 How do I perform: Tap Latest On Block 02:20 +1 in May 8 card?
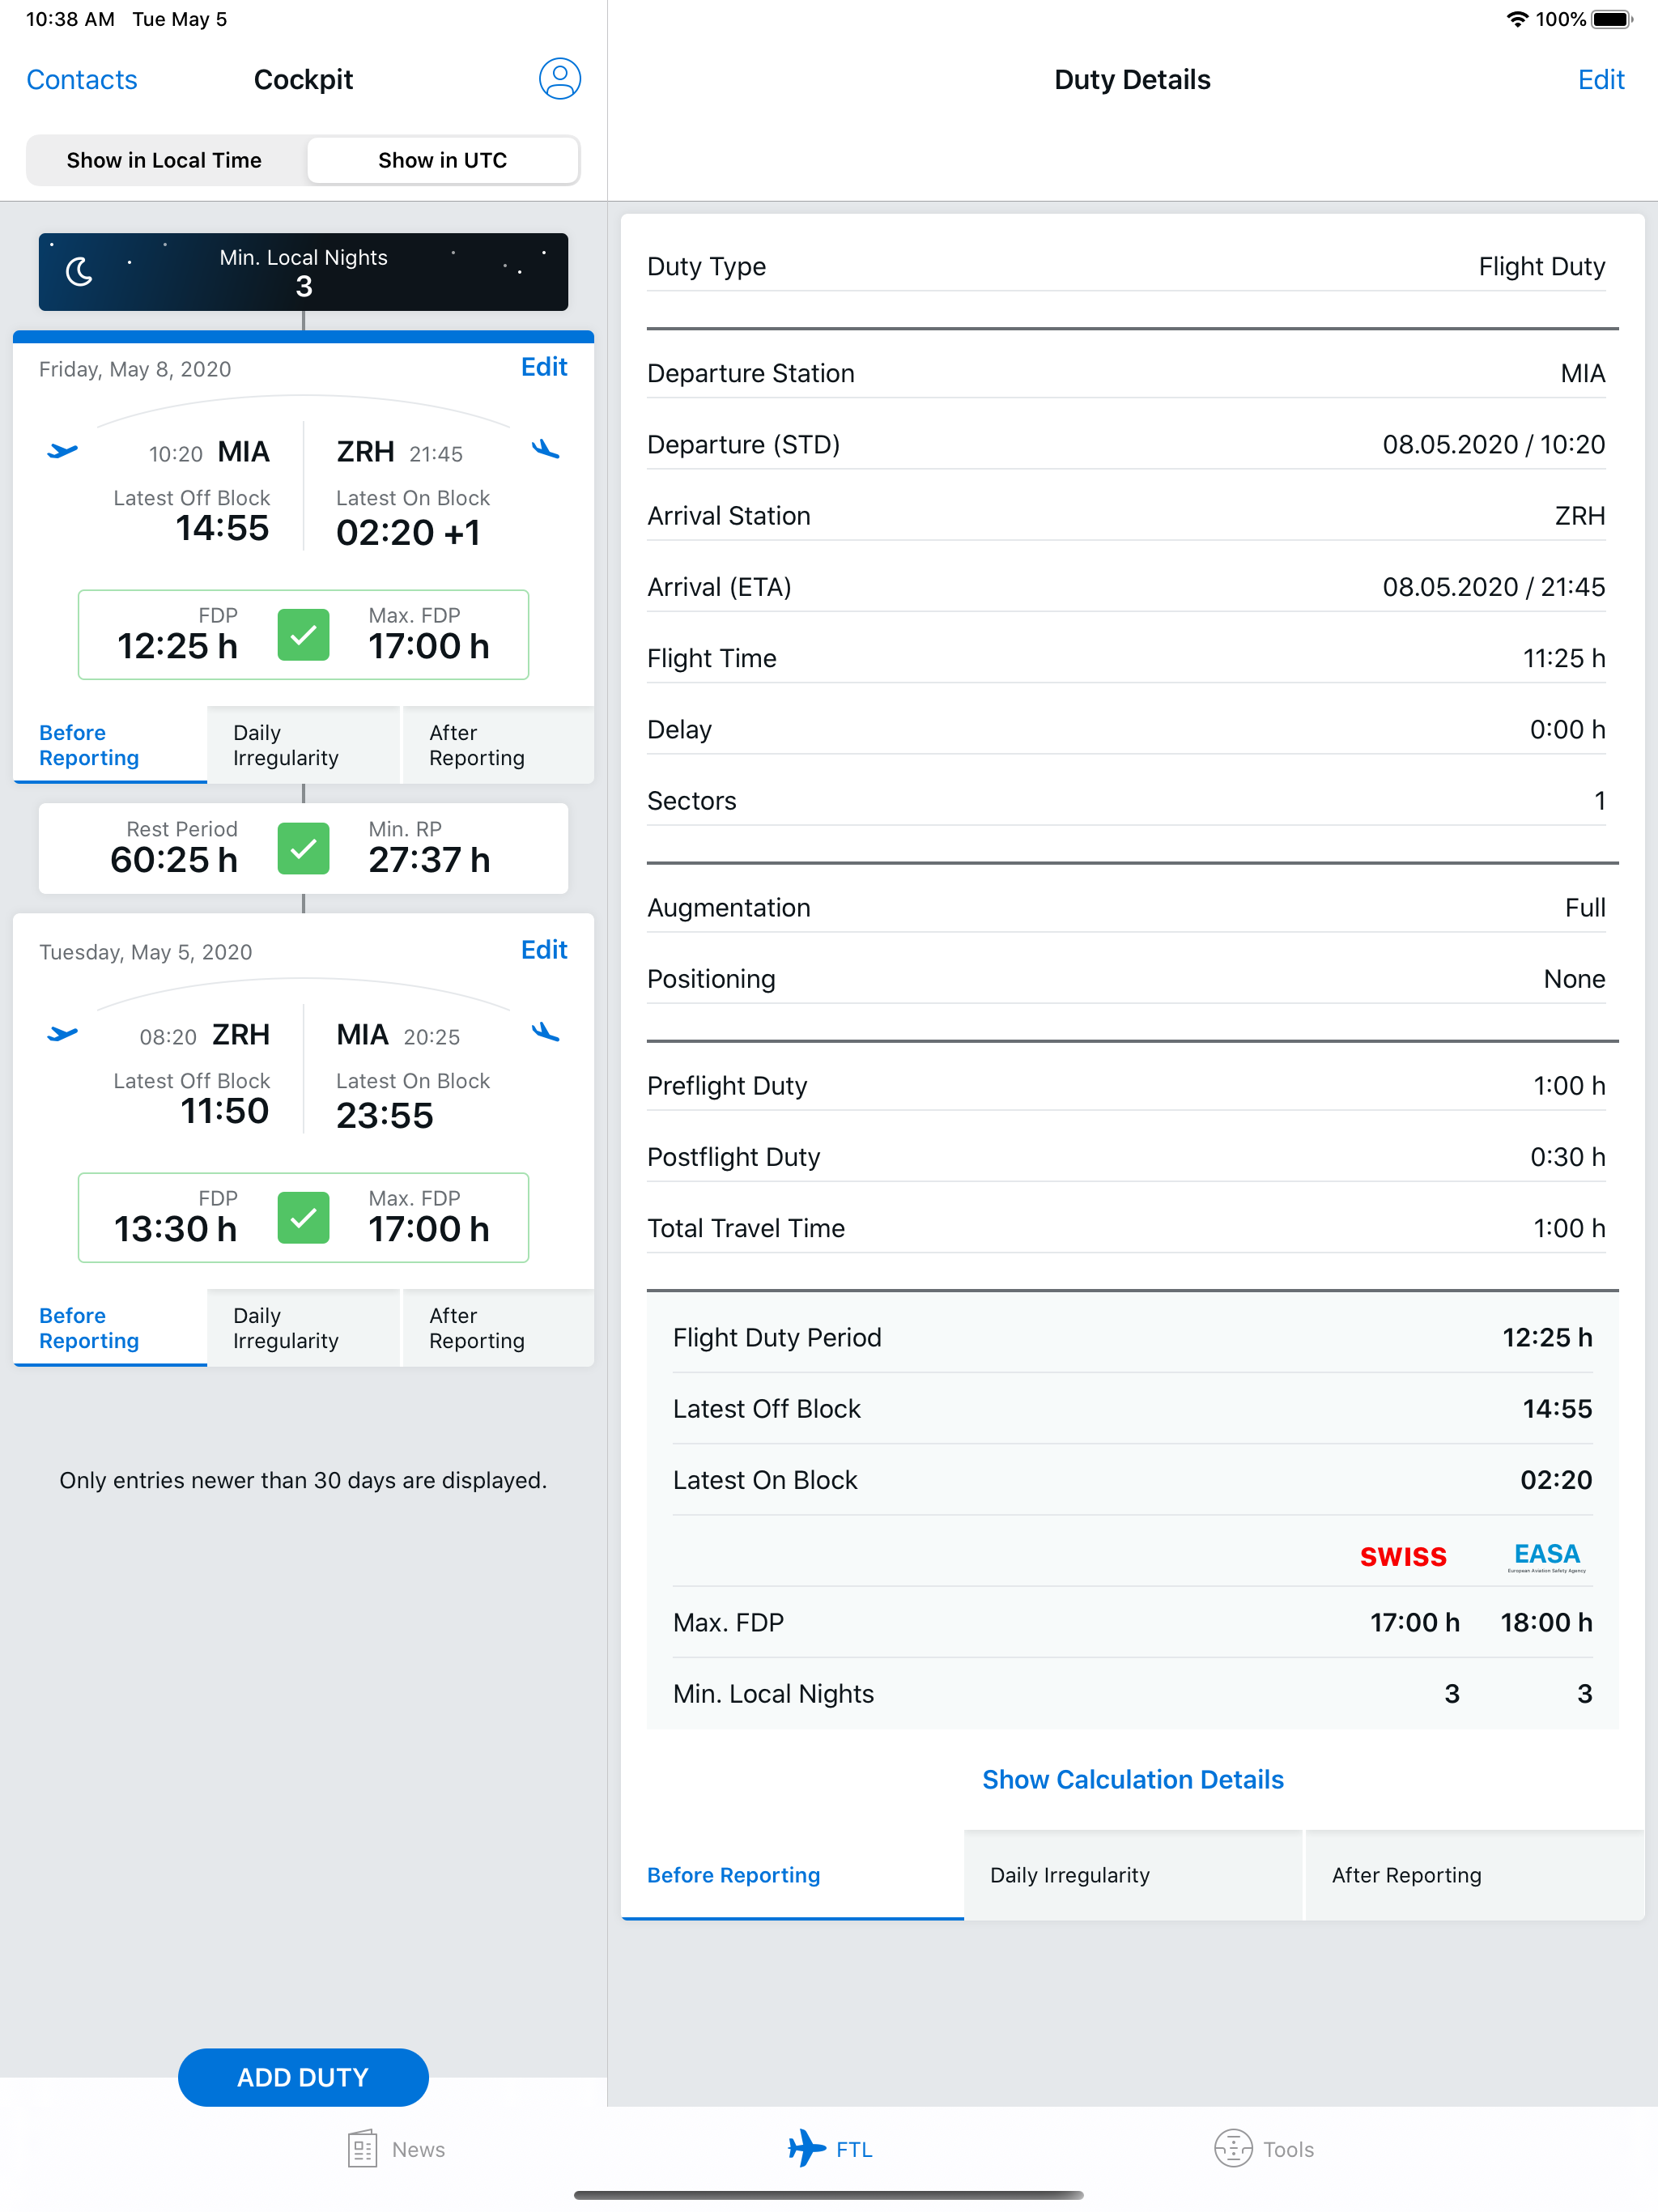tap(412, 518)
